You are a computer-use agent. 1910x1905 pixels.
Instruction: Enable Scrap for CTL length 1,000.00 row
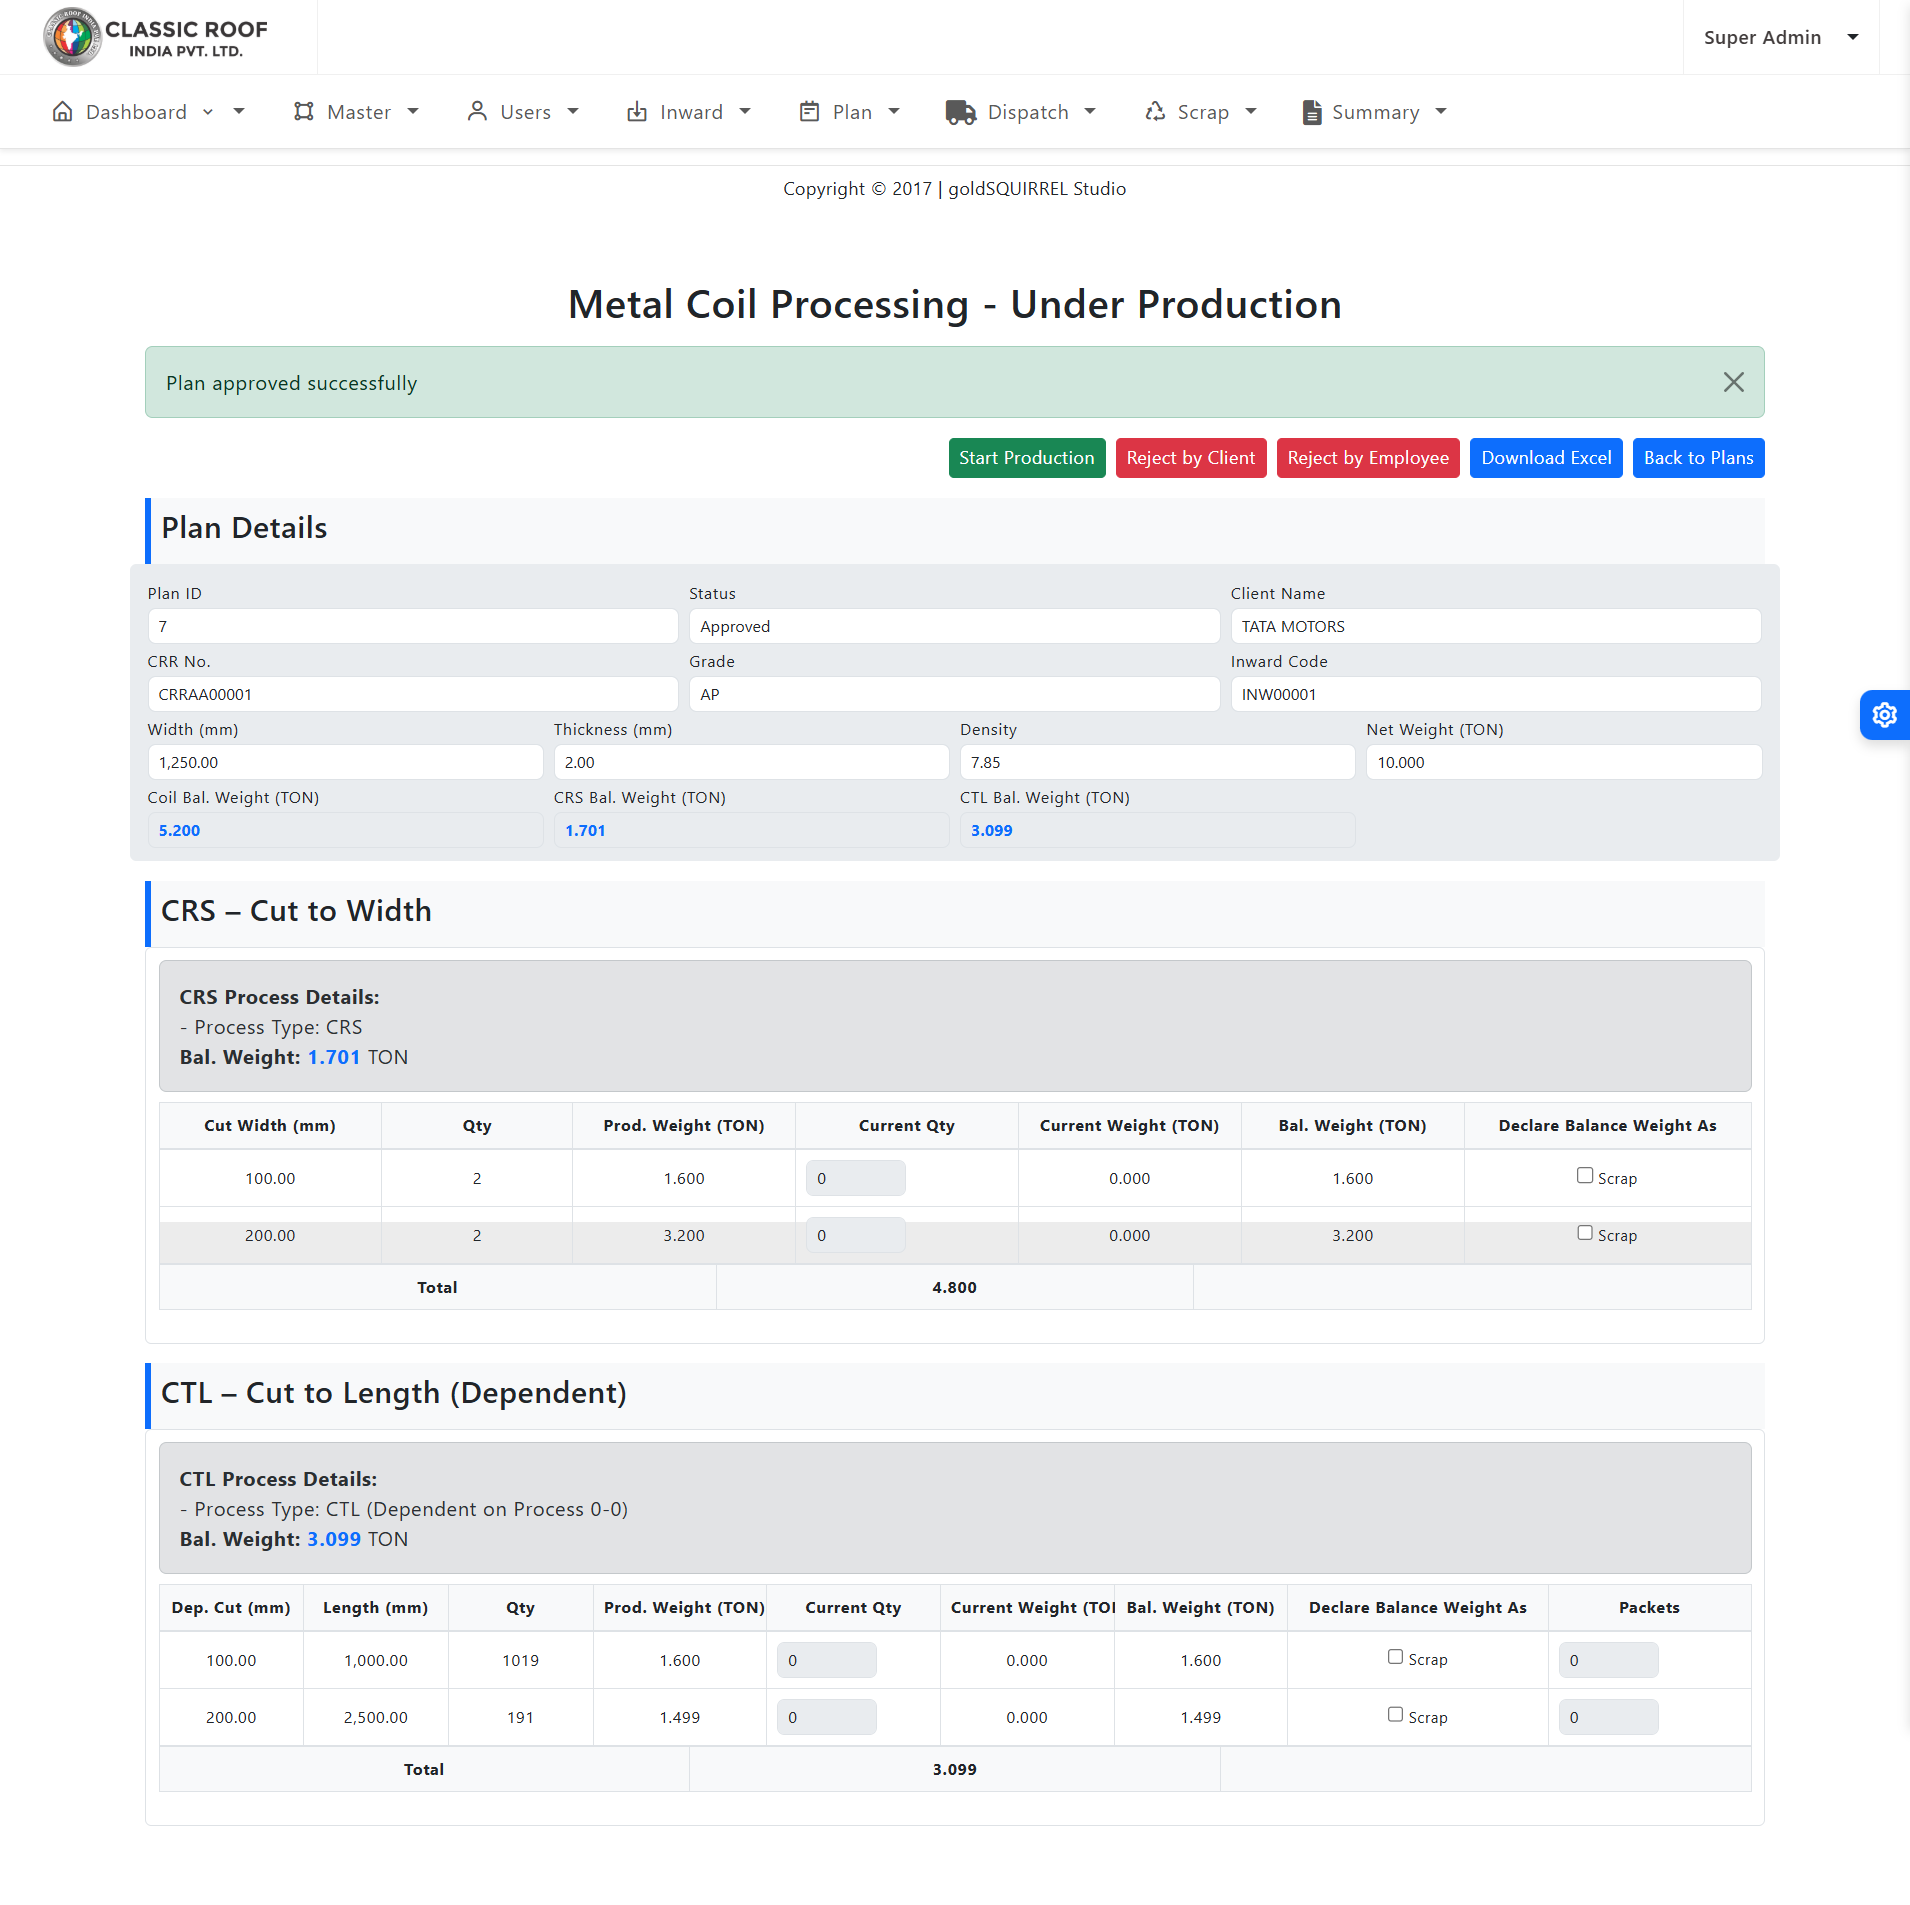(1395, 1657)
